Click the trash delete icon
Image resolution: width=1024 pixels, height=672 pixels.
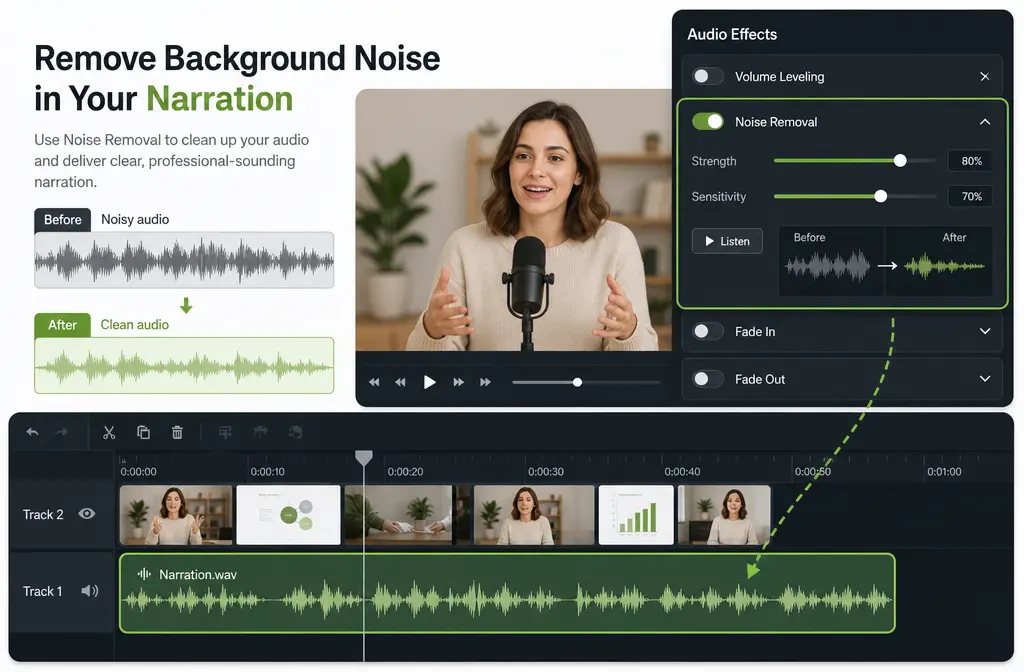click(177, 432)
